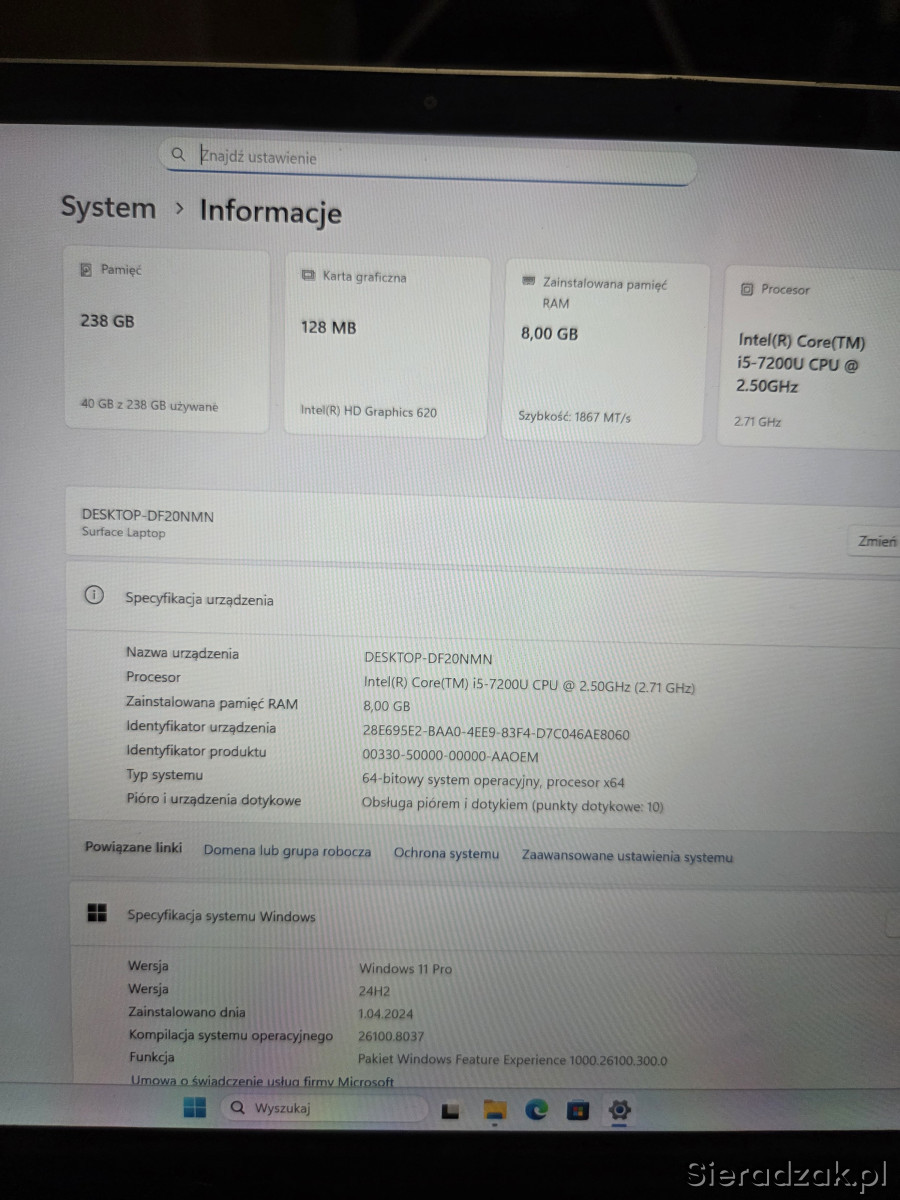Click the Settings gear taskbar icon
Viewport: 900px width, 1200px height.
click(x=619, y=1109)
